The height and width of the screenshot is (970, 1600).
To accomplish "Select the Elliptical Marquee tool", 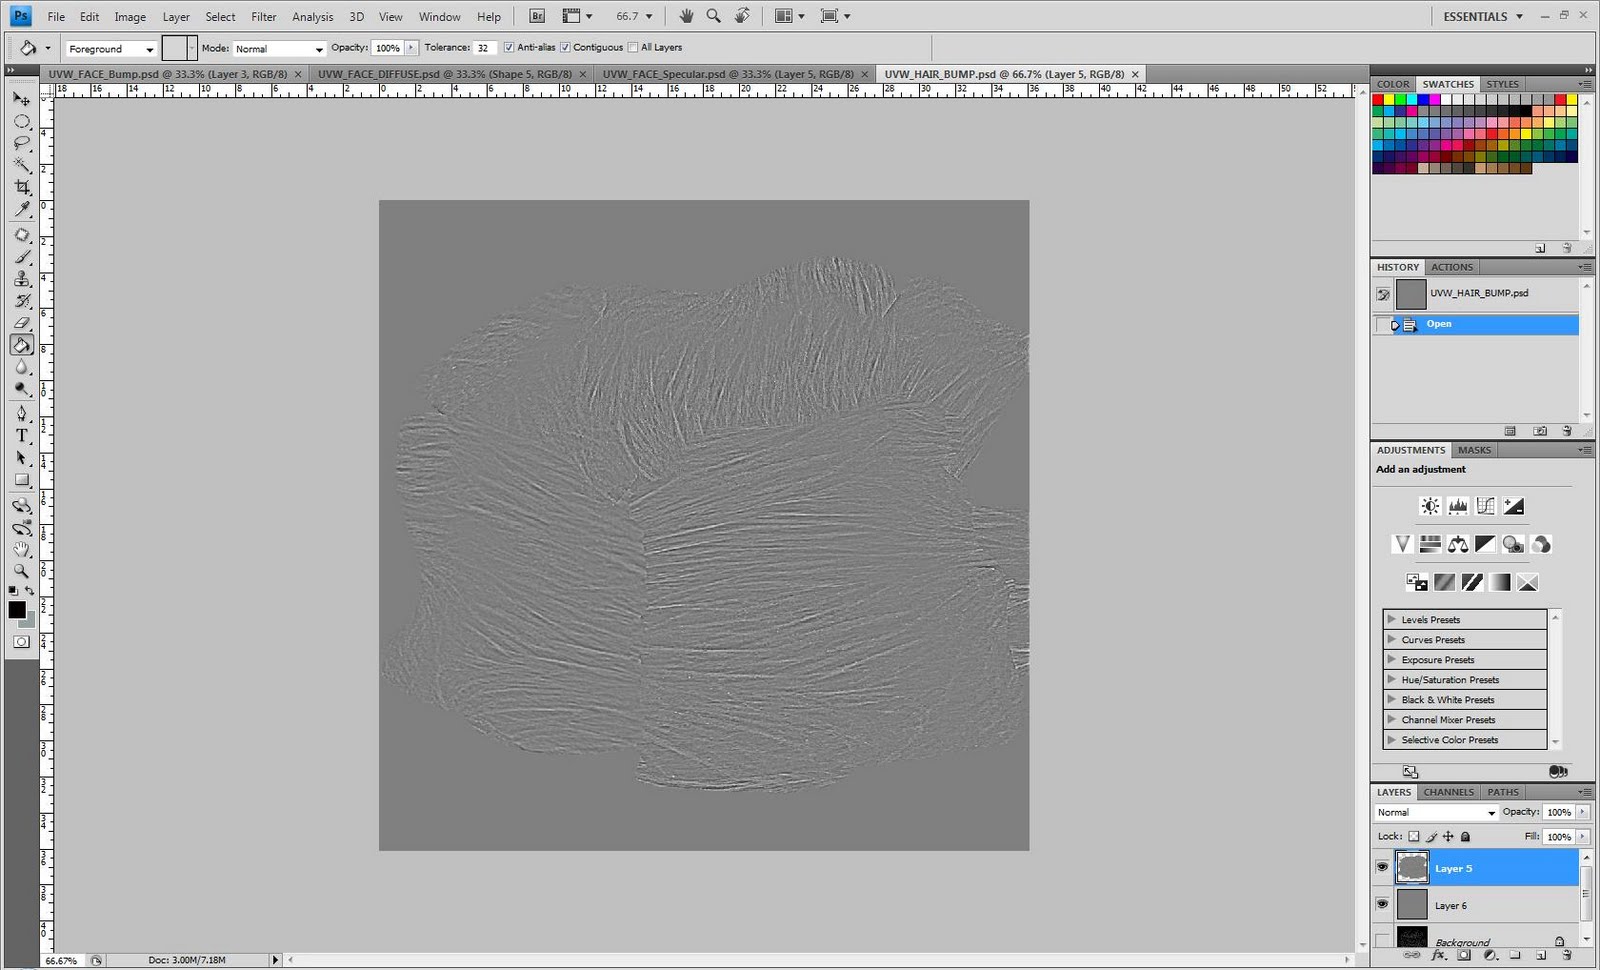I will (21, 121).
